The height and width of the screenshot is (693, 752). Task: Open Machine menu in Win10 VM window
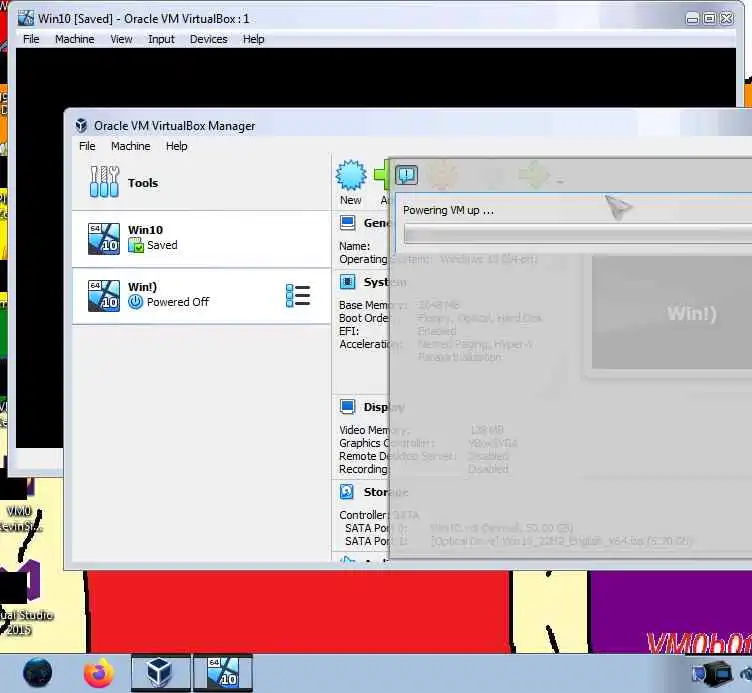[x=74, y=39]
